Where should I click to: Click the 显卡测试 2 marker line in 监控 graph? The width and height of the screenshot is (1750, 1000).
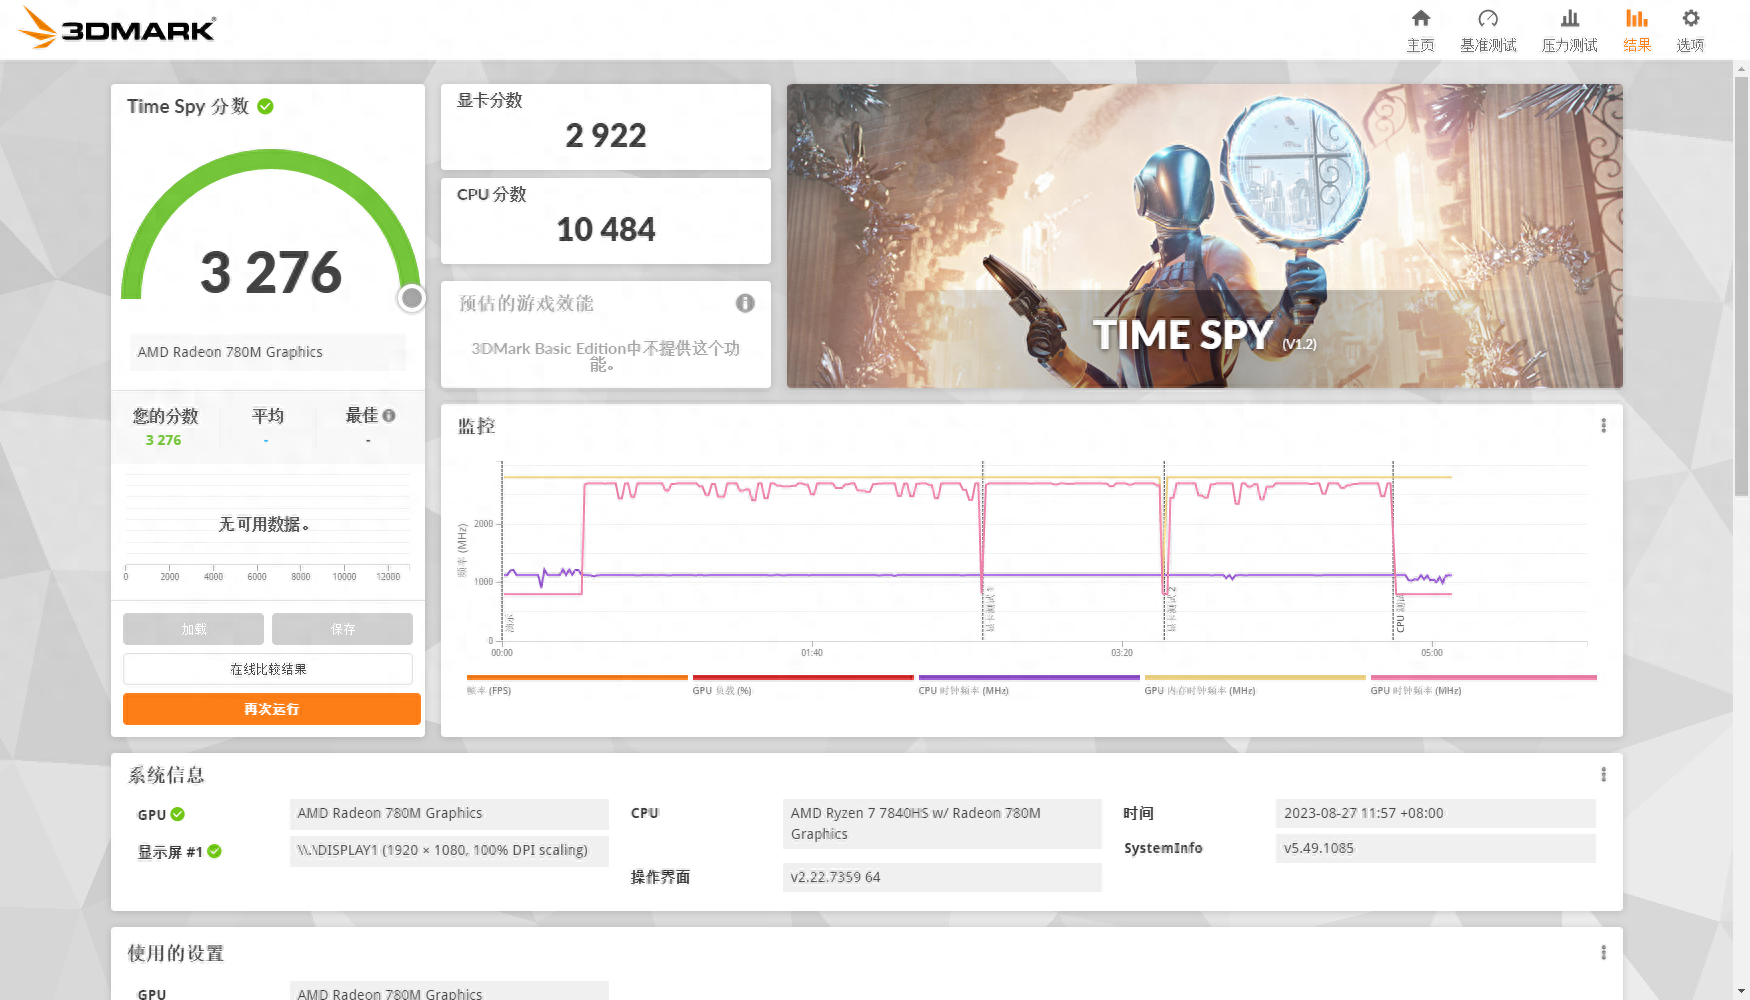pyautogui.click(x=1164, y=550)
